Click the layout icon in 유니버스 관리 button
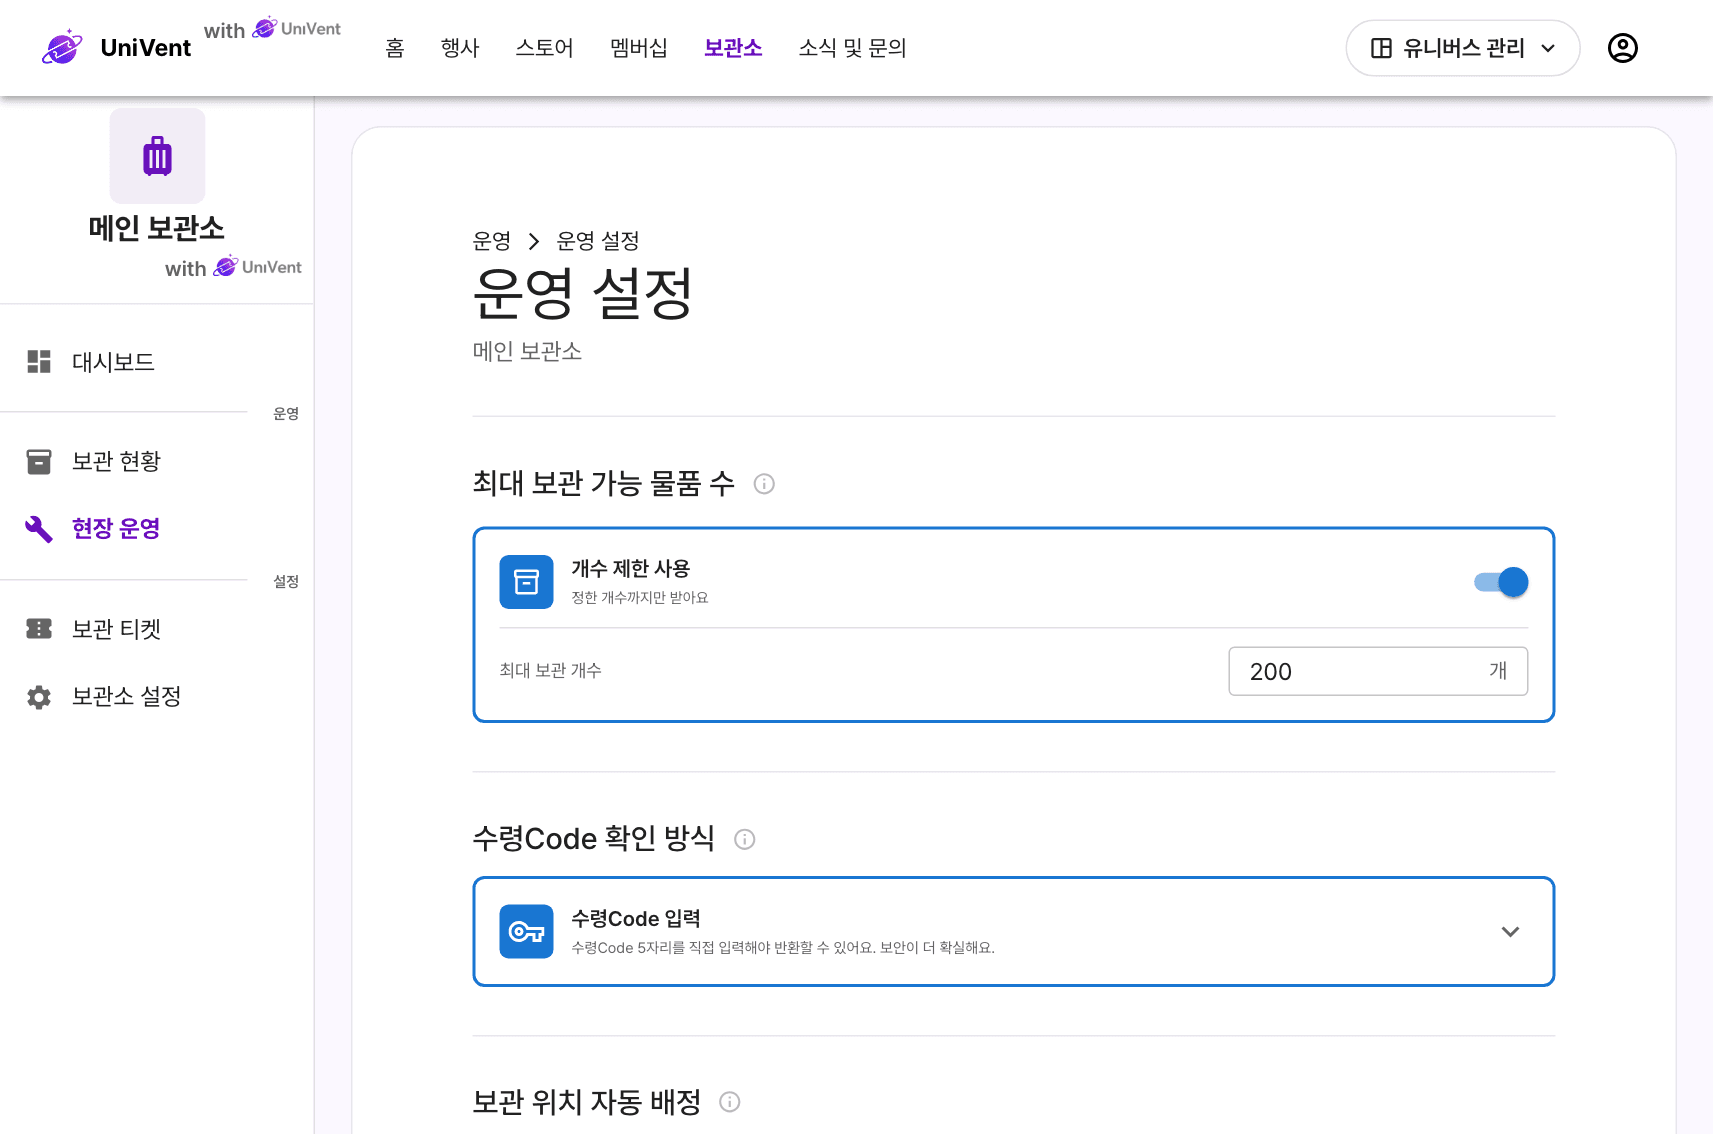This screenshot has width=1713, height=1134. 1381,48
